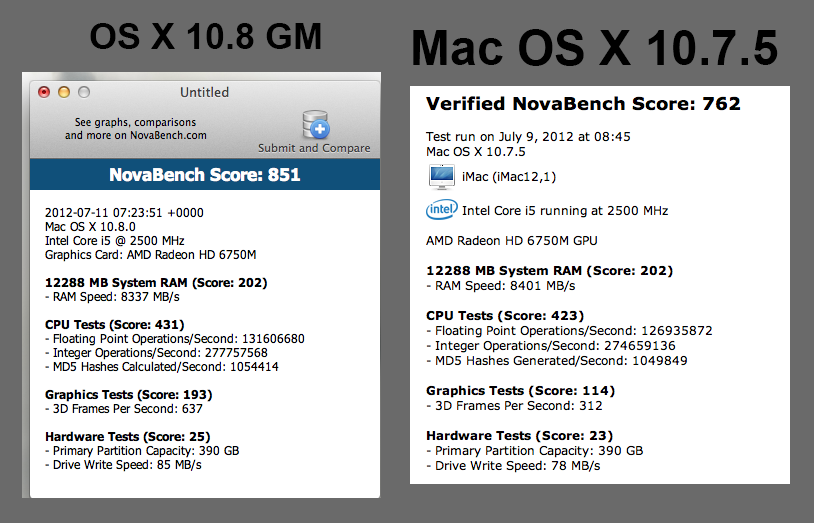Viewport: 814px width, 523px height.
Task: Click AMD Radeon HD 6750M GPU line
Action: [x=511, y=241]
